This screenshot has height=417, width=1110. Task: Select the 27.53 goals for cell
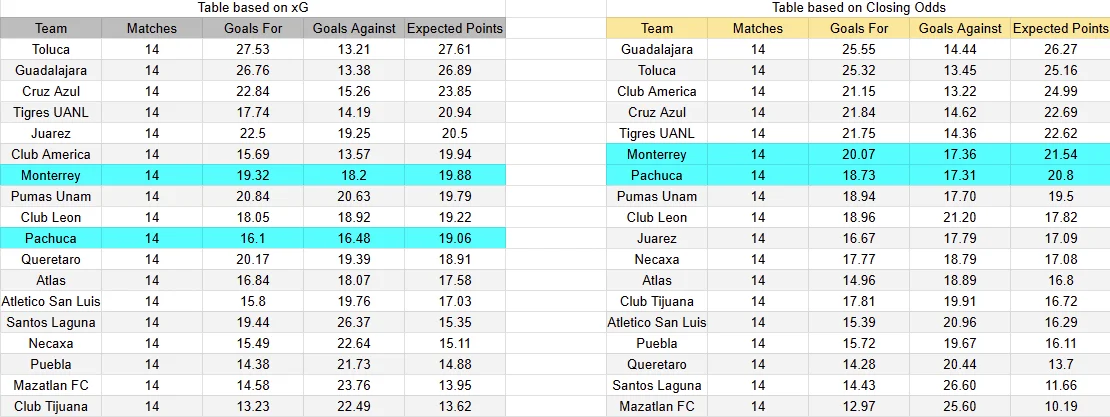pyautogui.click(x=253, y=49)
